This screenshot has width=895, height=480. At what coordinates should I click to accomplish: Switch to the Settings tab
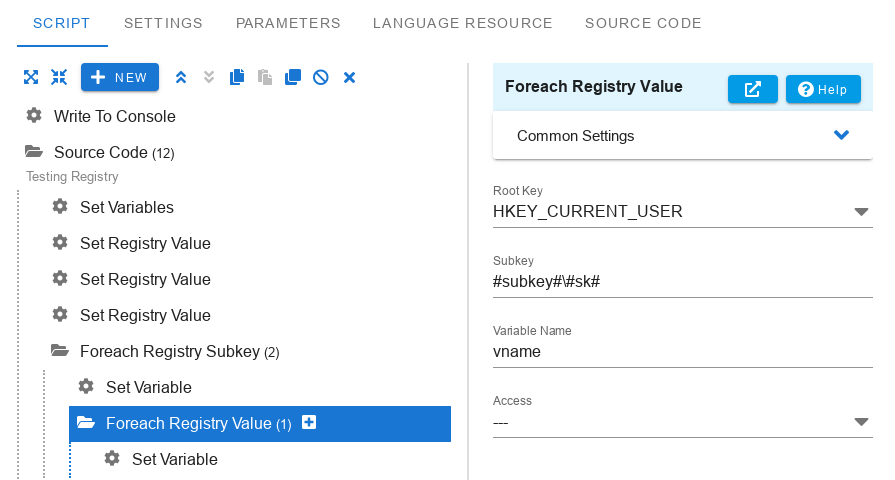coord(163,23)
